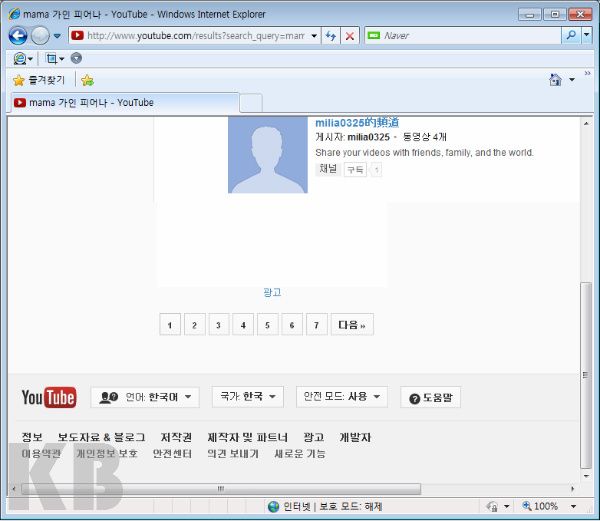
Task: Open the 안전센터 footer link
Action: point(172,454)
